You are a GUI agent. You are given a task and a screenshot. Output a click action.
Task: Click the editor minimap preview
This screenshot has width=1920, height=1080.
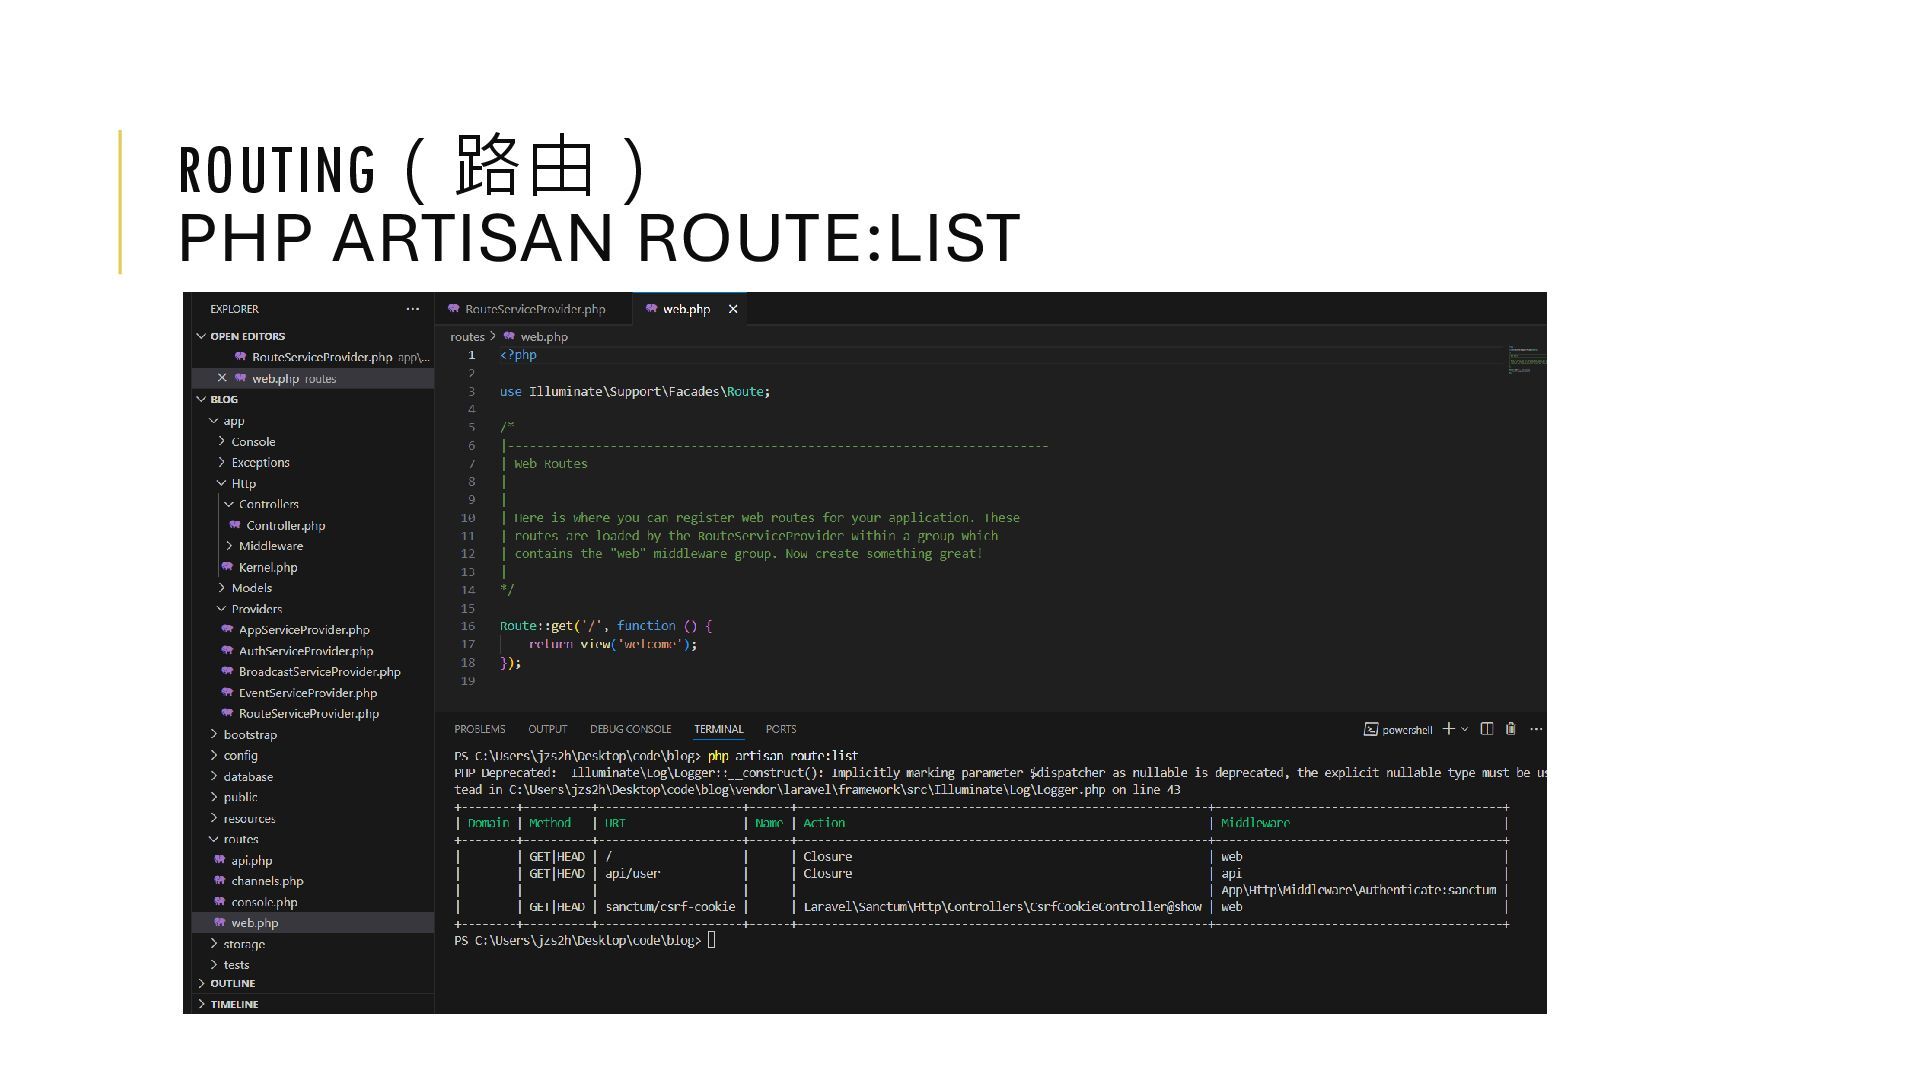pos(1526,360)
